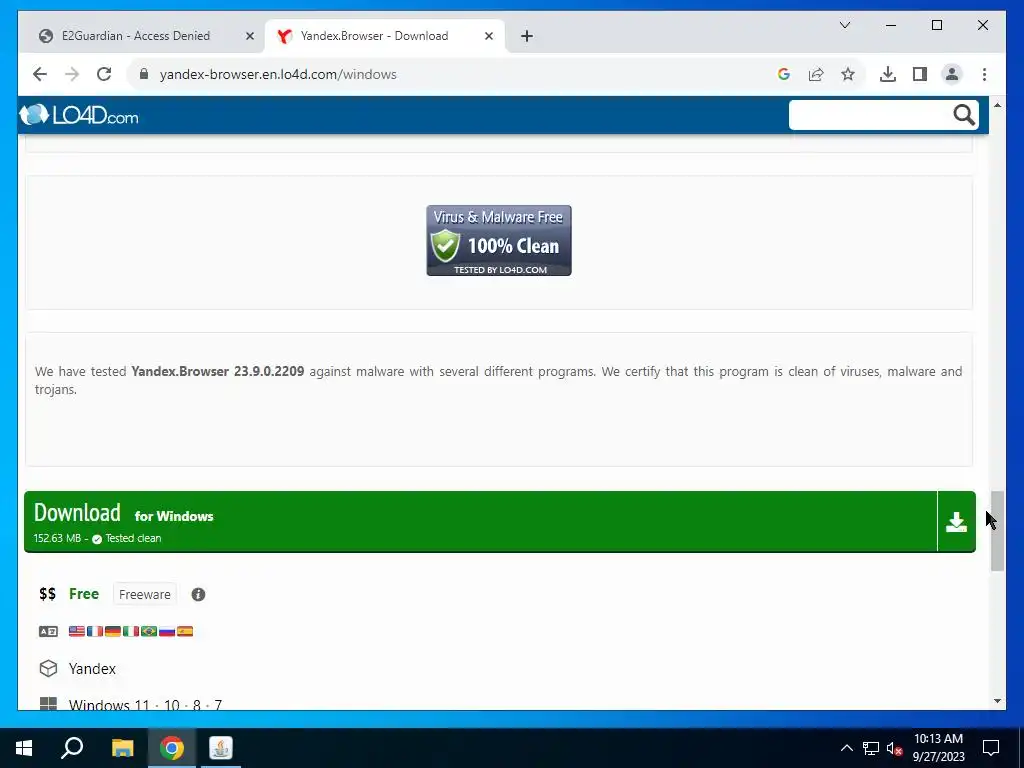
Task: Open the notification center icon
Action: (x=991, y=748)
